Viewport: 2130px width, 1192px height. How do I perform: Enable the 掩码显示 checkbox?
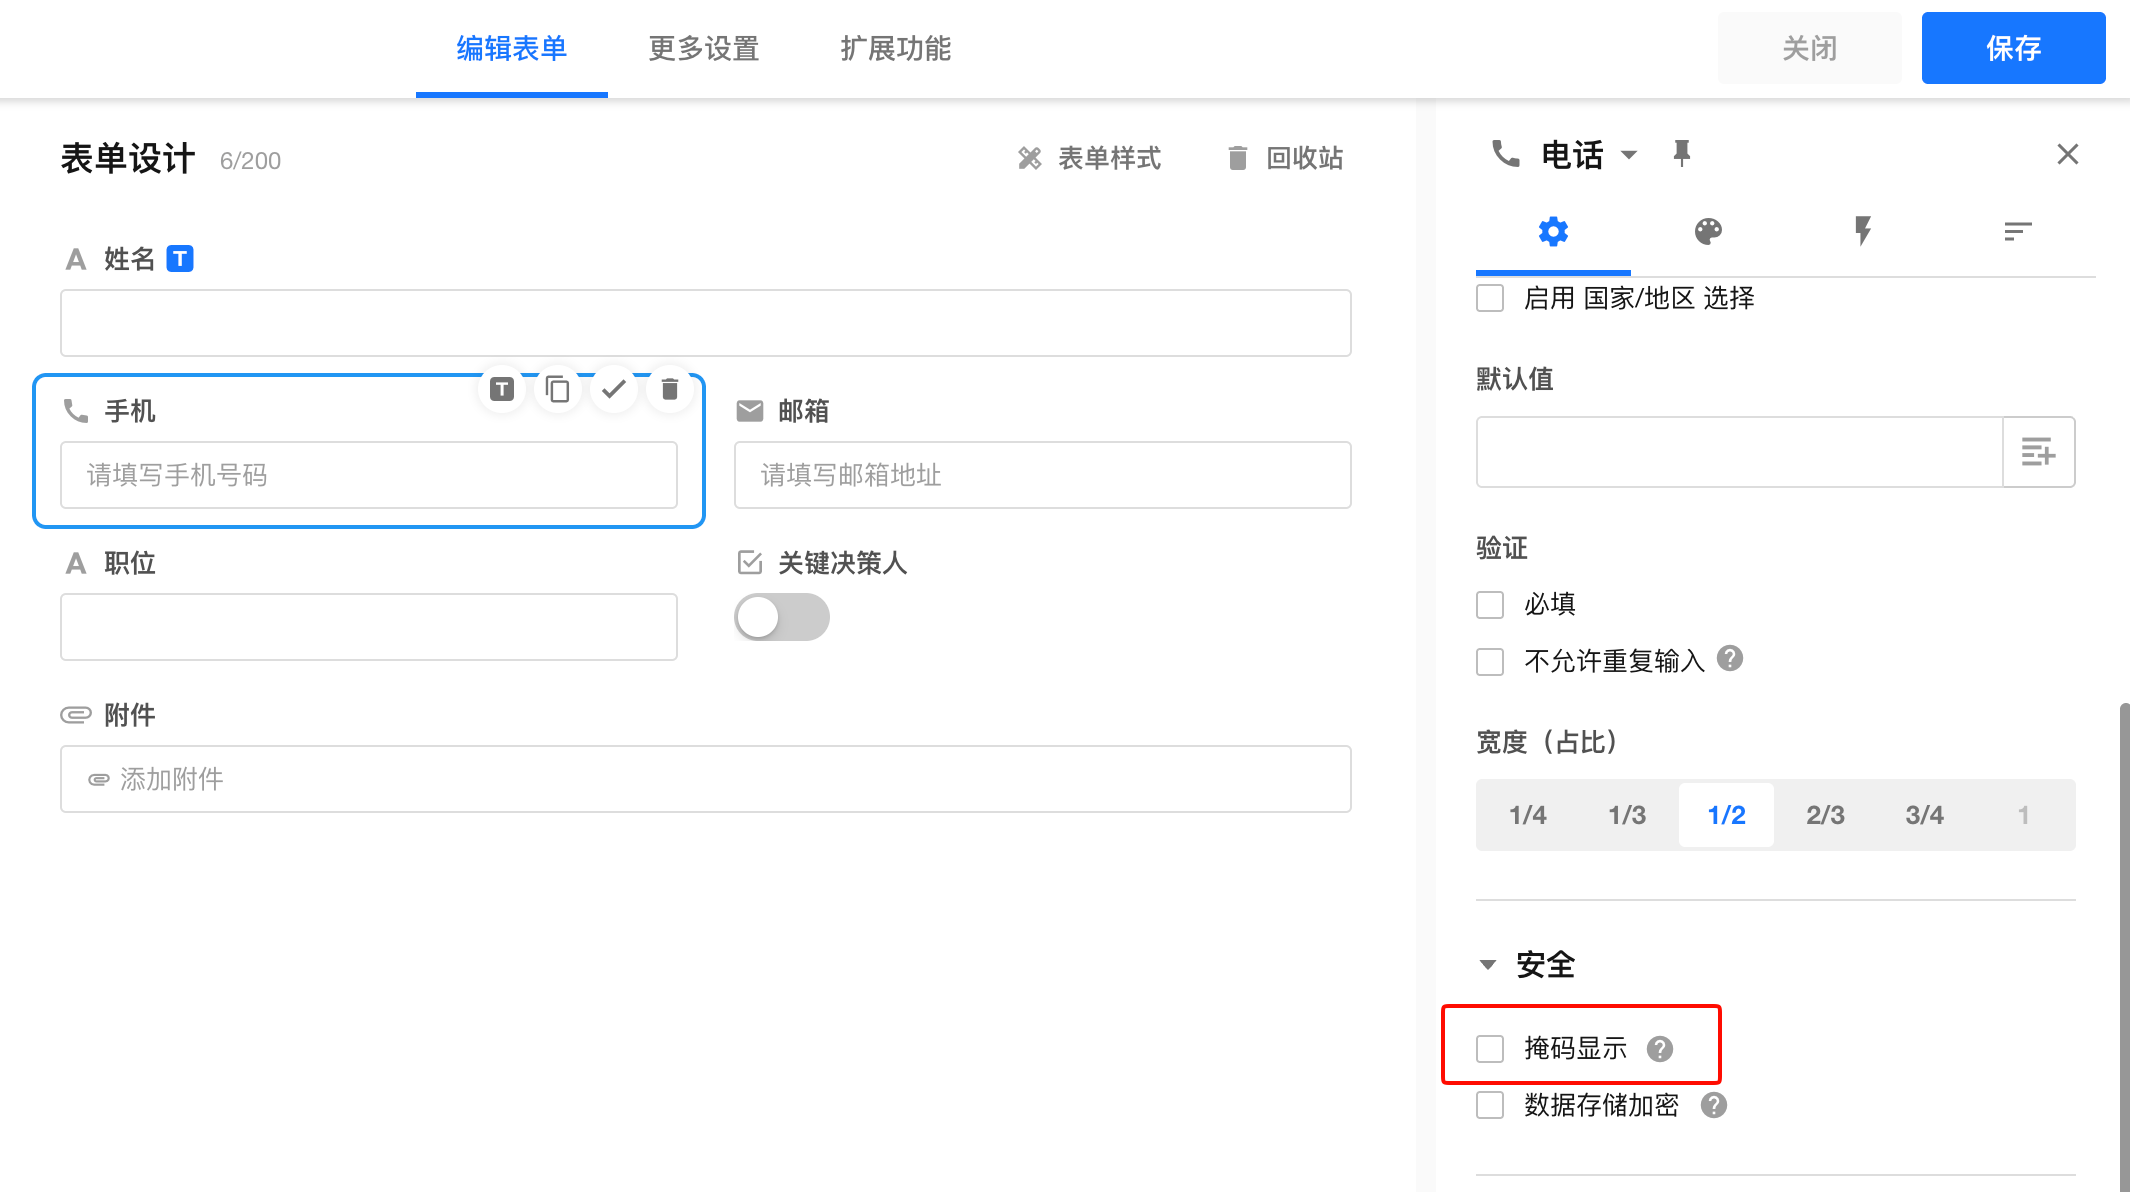(1490, 1048)
